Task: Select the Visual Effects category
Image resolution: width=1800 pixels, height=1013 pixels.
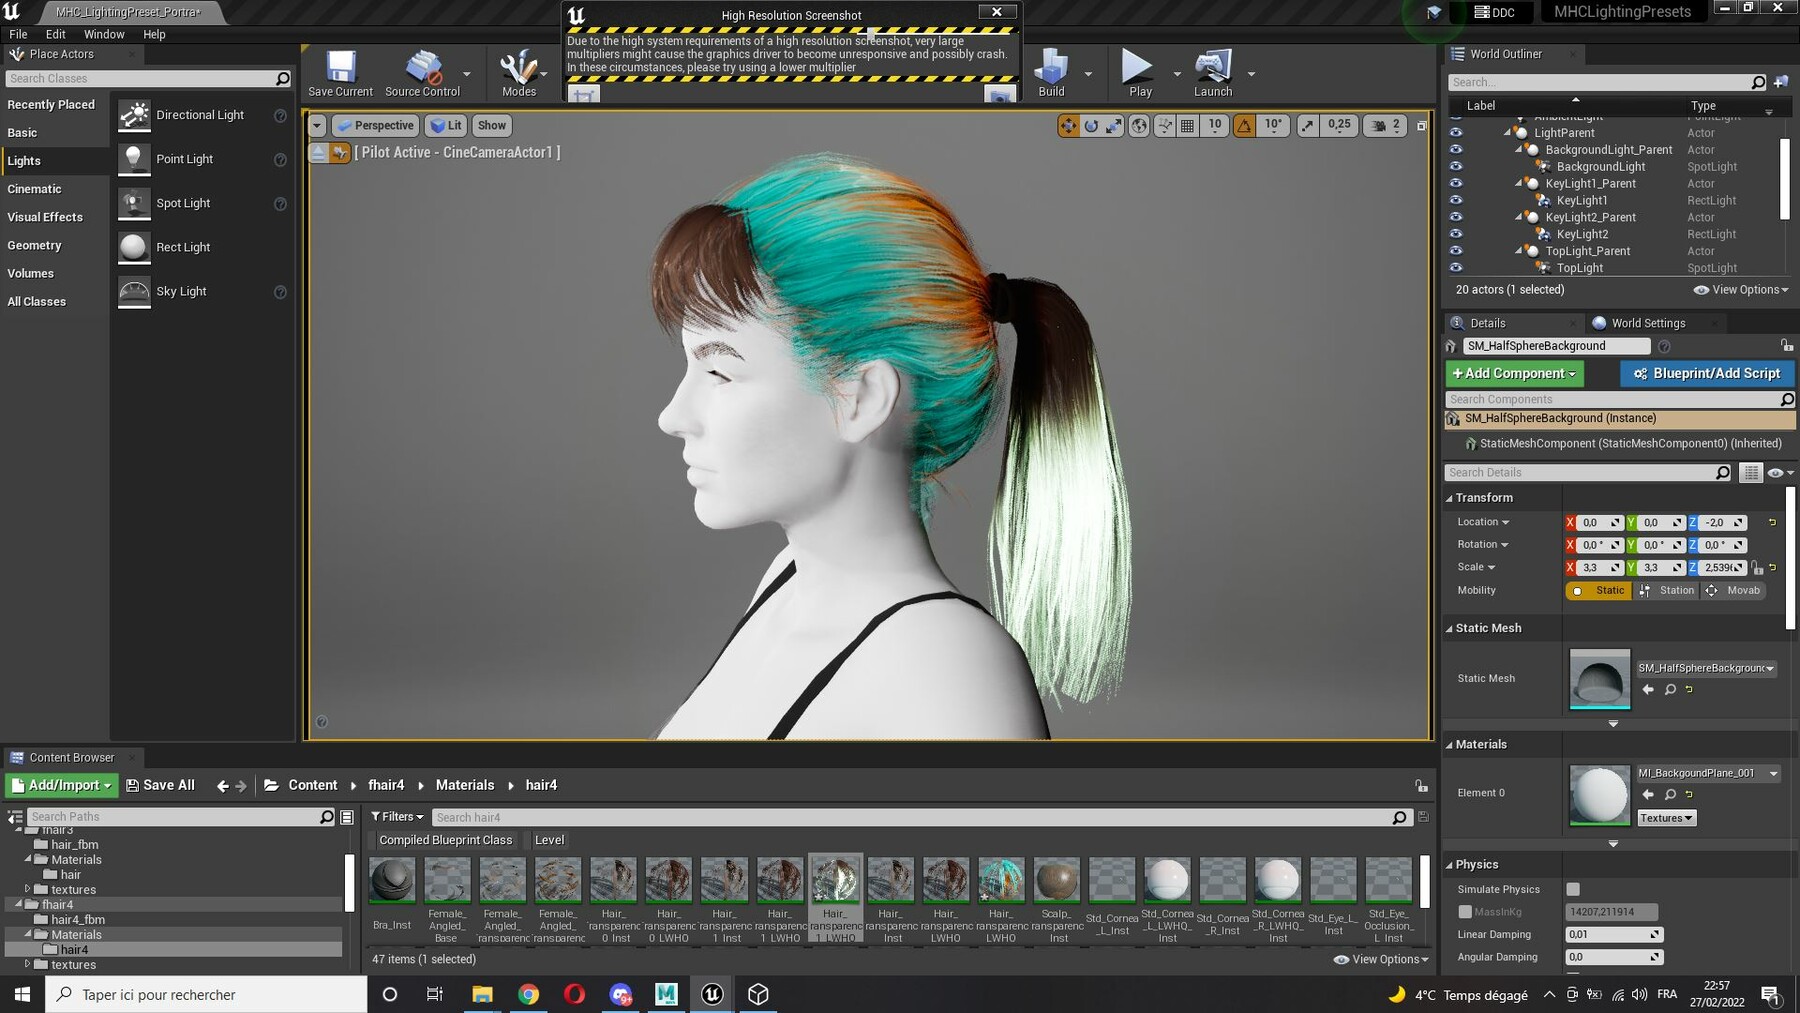Action: pos(45,217)
